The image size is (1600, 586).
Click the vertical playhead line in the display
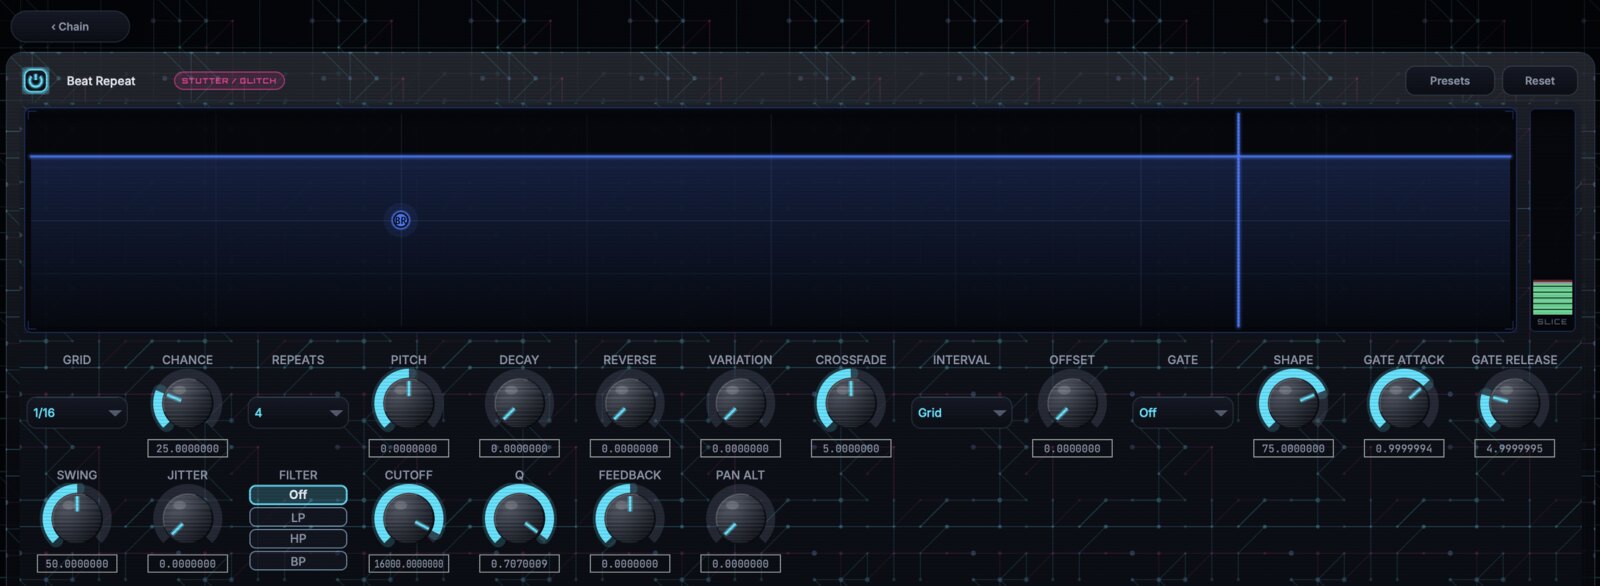click(1238, 220)
